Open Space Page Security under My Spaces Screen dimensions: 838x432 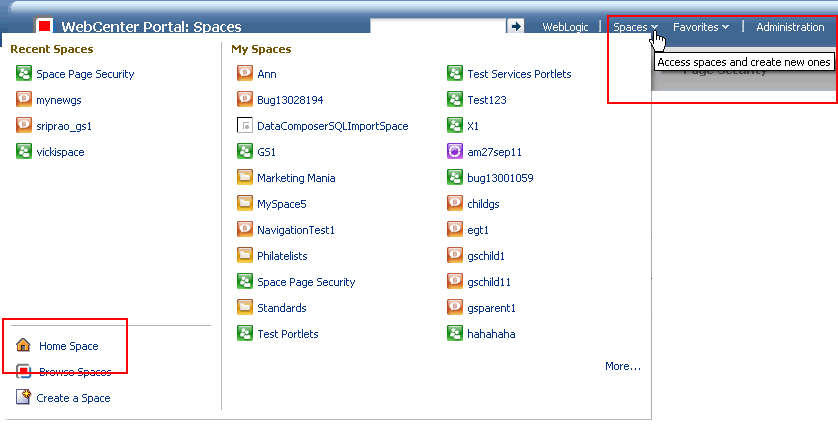306,282
